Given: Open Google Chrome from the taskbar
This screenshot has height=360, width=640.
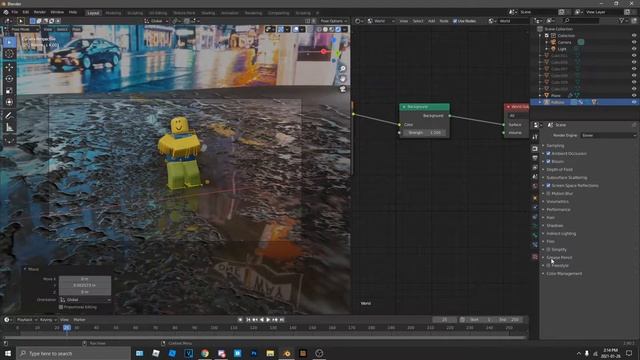Looking at the screenshot, I should (x=205, y=353).
